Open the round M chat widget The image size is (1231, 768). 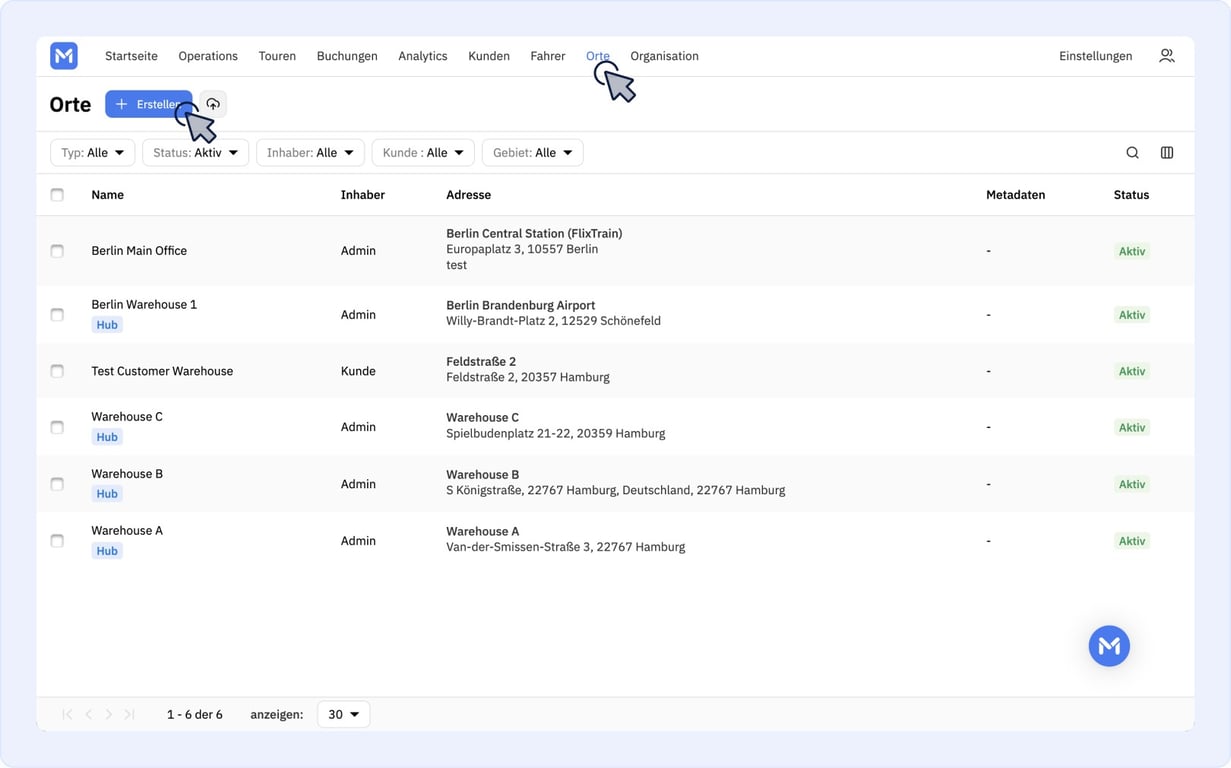[x=1109, y=646]
